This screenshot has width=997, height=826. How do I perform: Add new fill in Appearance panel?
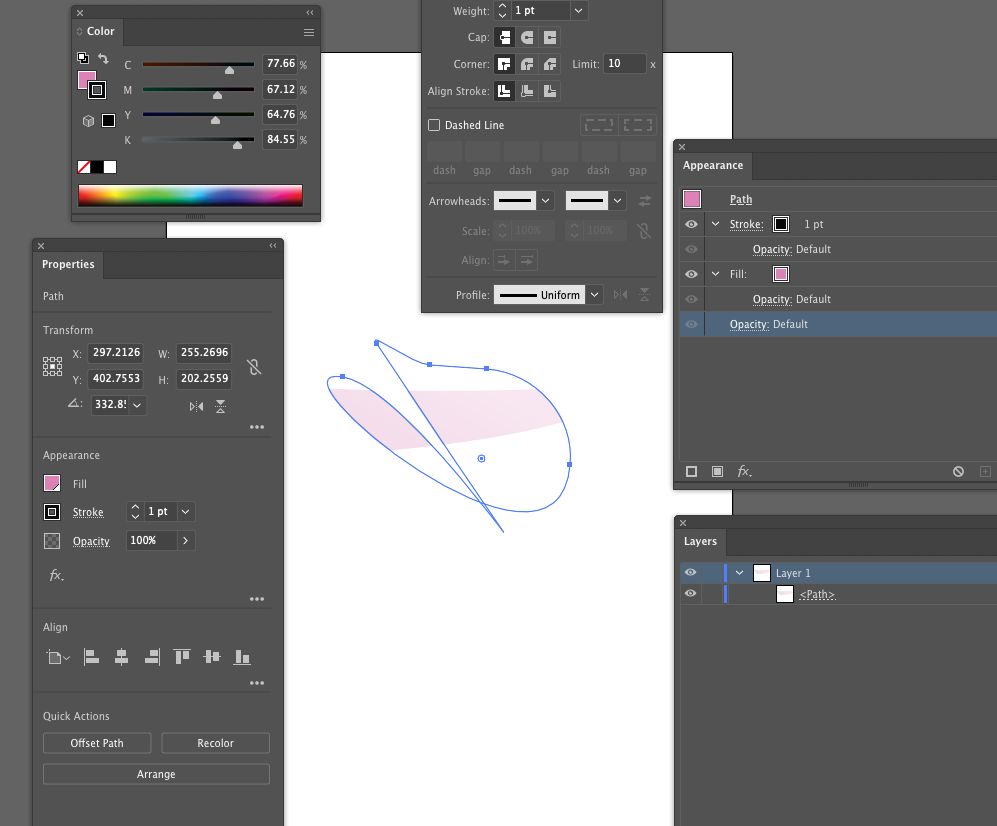[x=717, y=471]
